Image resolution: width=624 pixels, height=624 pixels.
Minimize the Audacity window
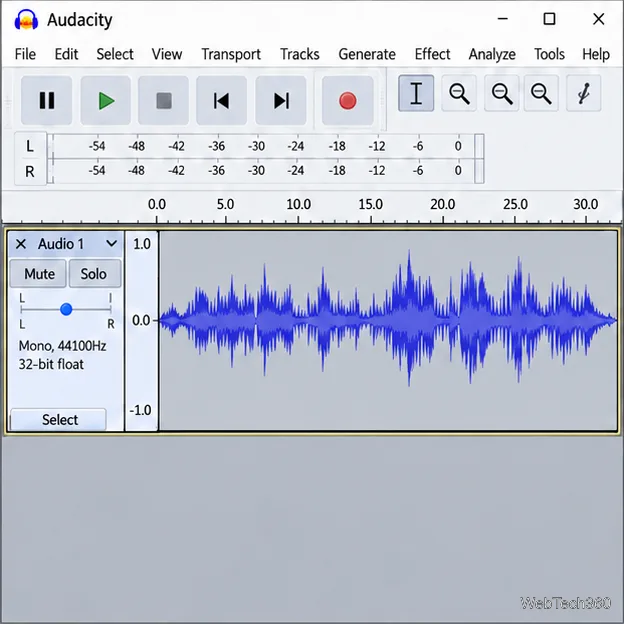[503, 19]
